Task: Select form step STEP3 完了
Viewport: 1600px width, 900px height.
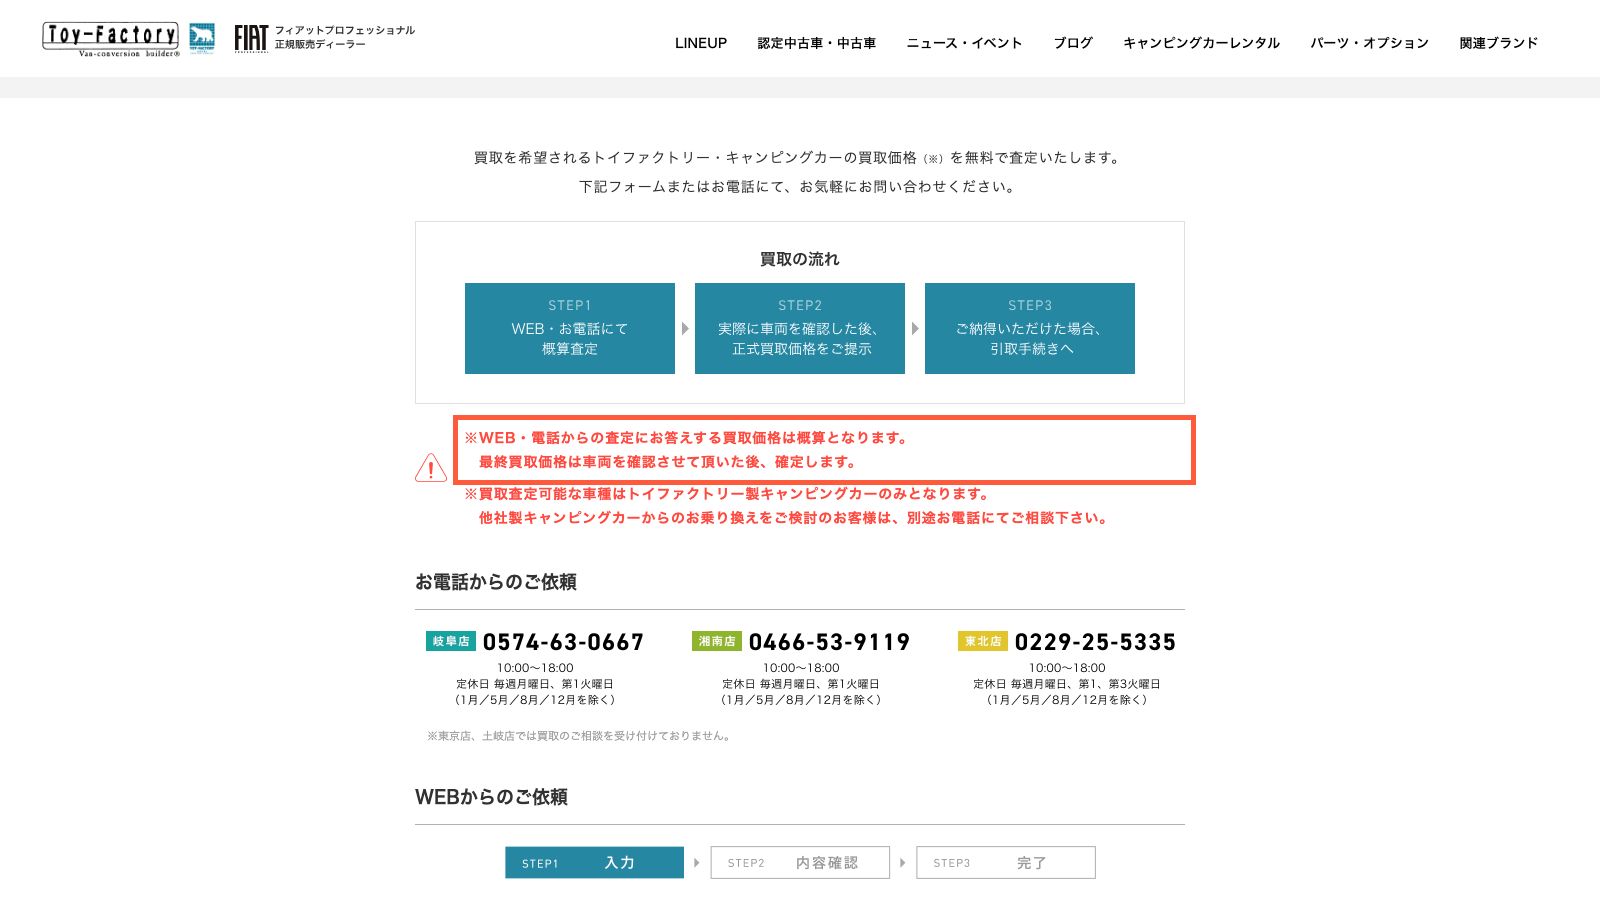Action: (1006, 862)
